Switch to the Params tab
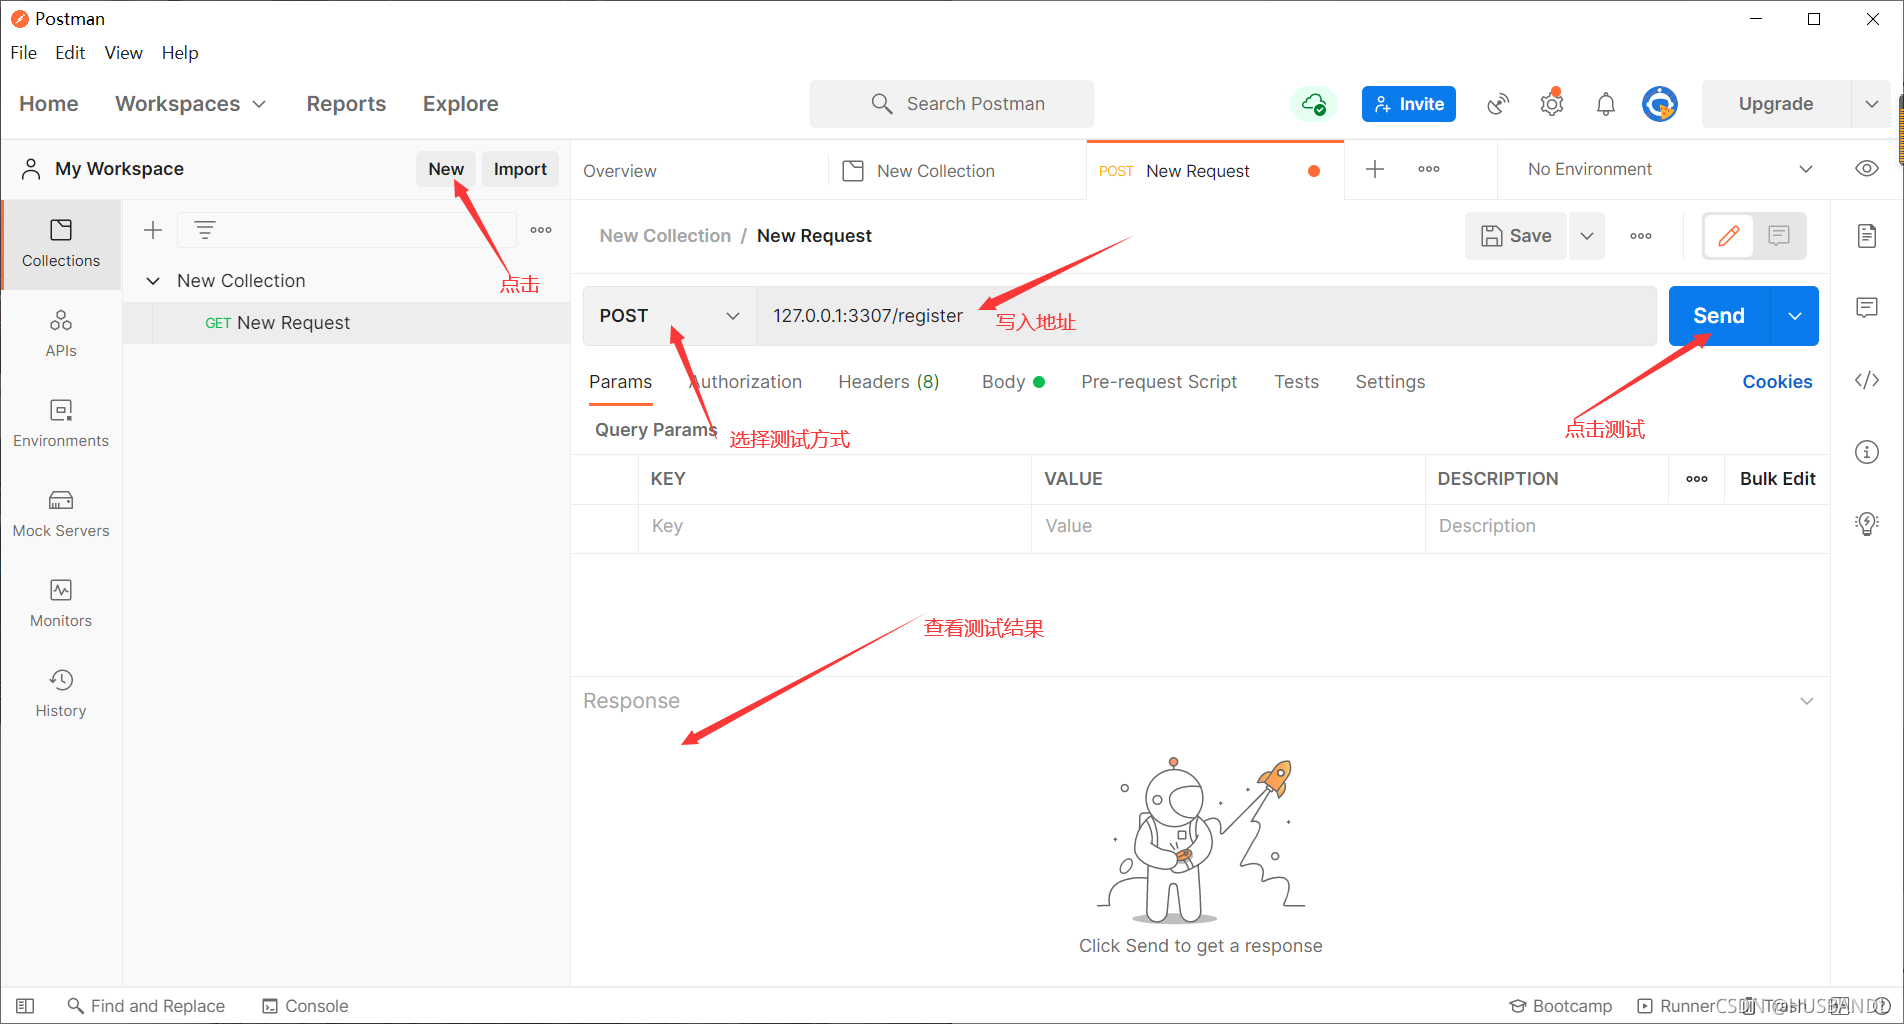The image size is (1904, 1024). (620, 382)
